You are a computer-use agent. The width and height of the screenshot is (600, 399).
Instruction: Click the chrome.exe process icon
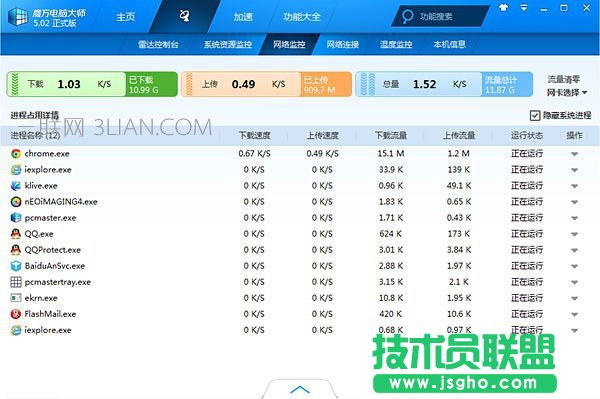[x=16, y=154]
